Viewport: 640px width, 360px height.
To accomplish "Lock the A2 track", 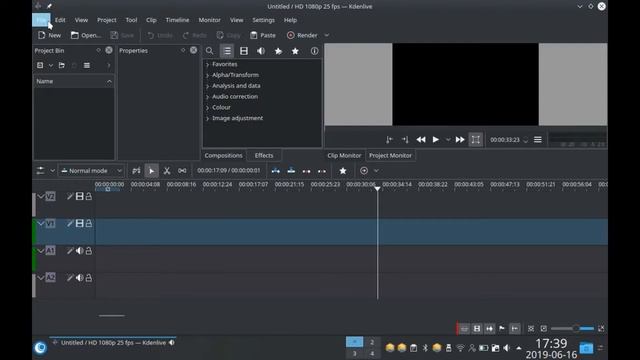I will 89,278.
